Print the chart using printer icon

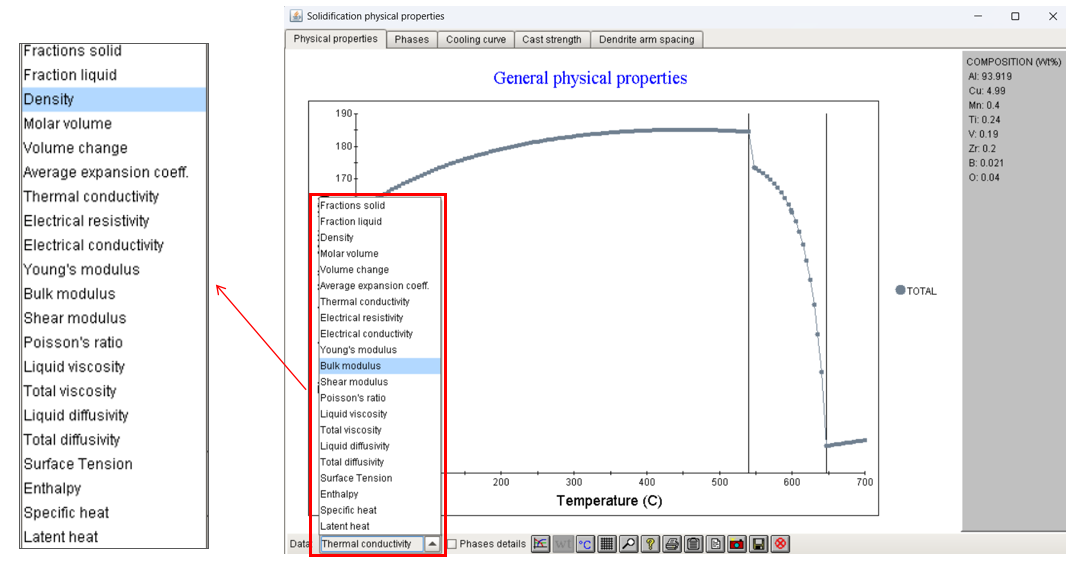click(673, 544)
